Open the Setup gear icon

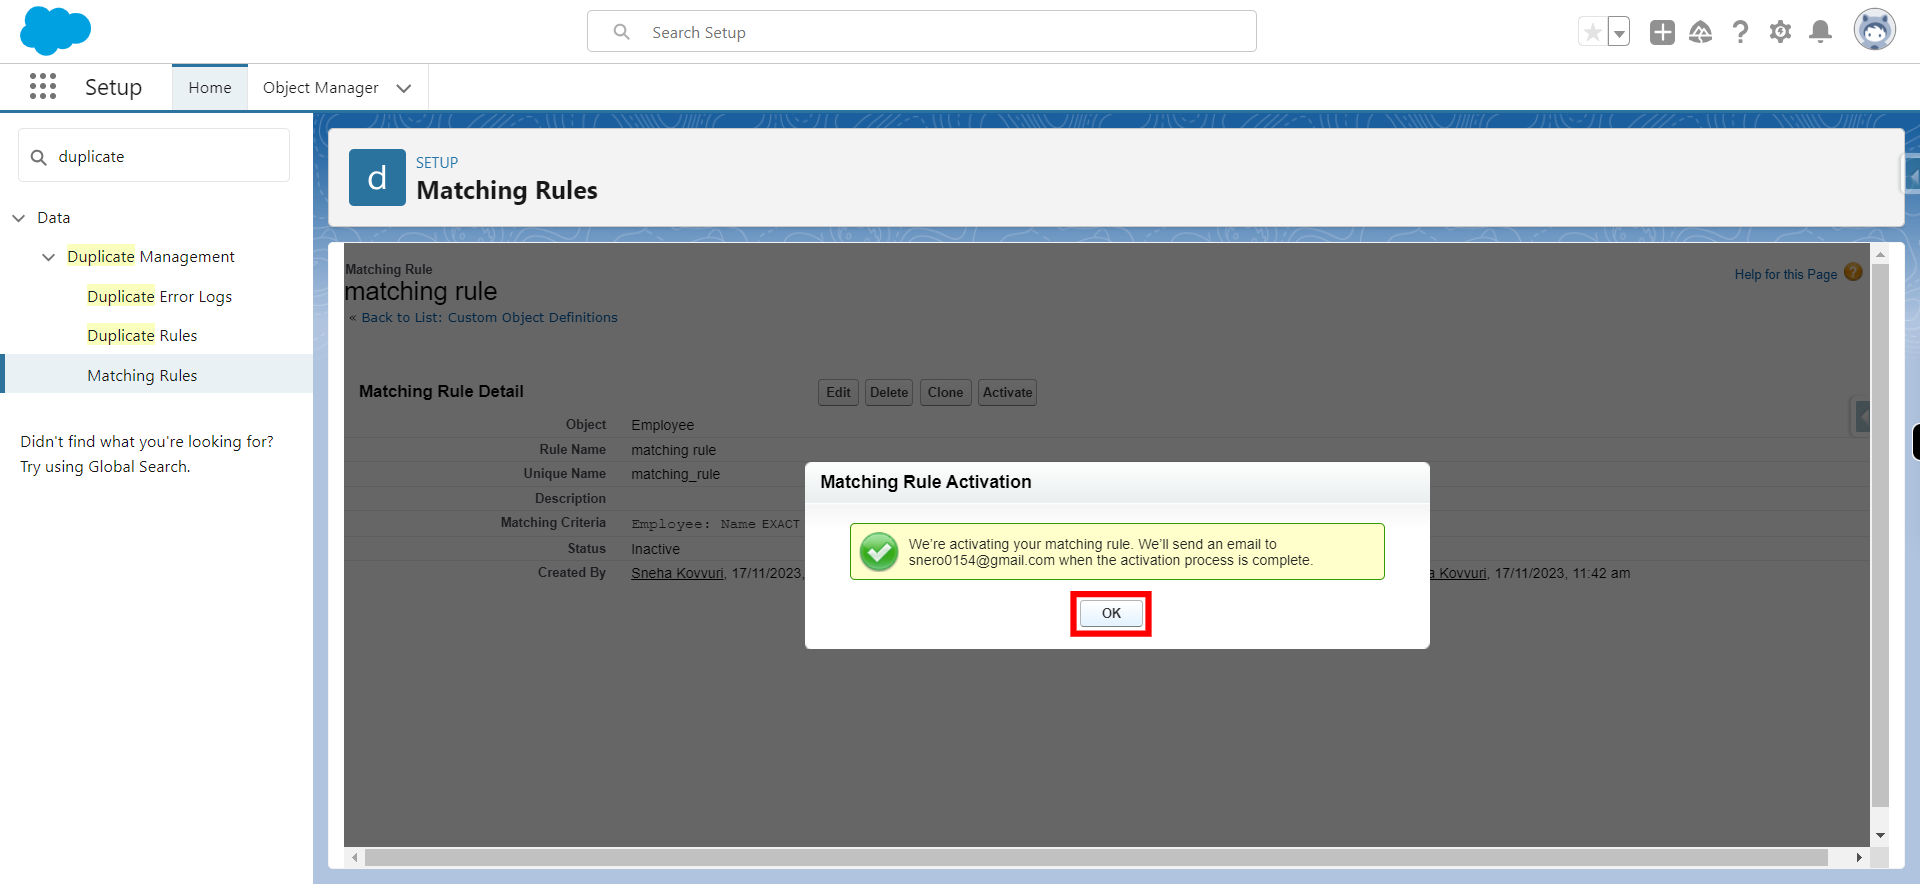click(x=1780, y=32)
